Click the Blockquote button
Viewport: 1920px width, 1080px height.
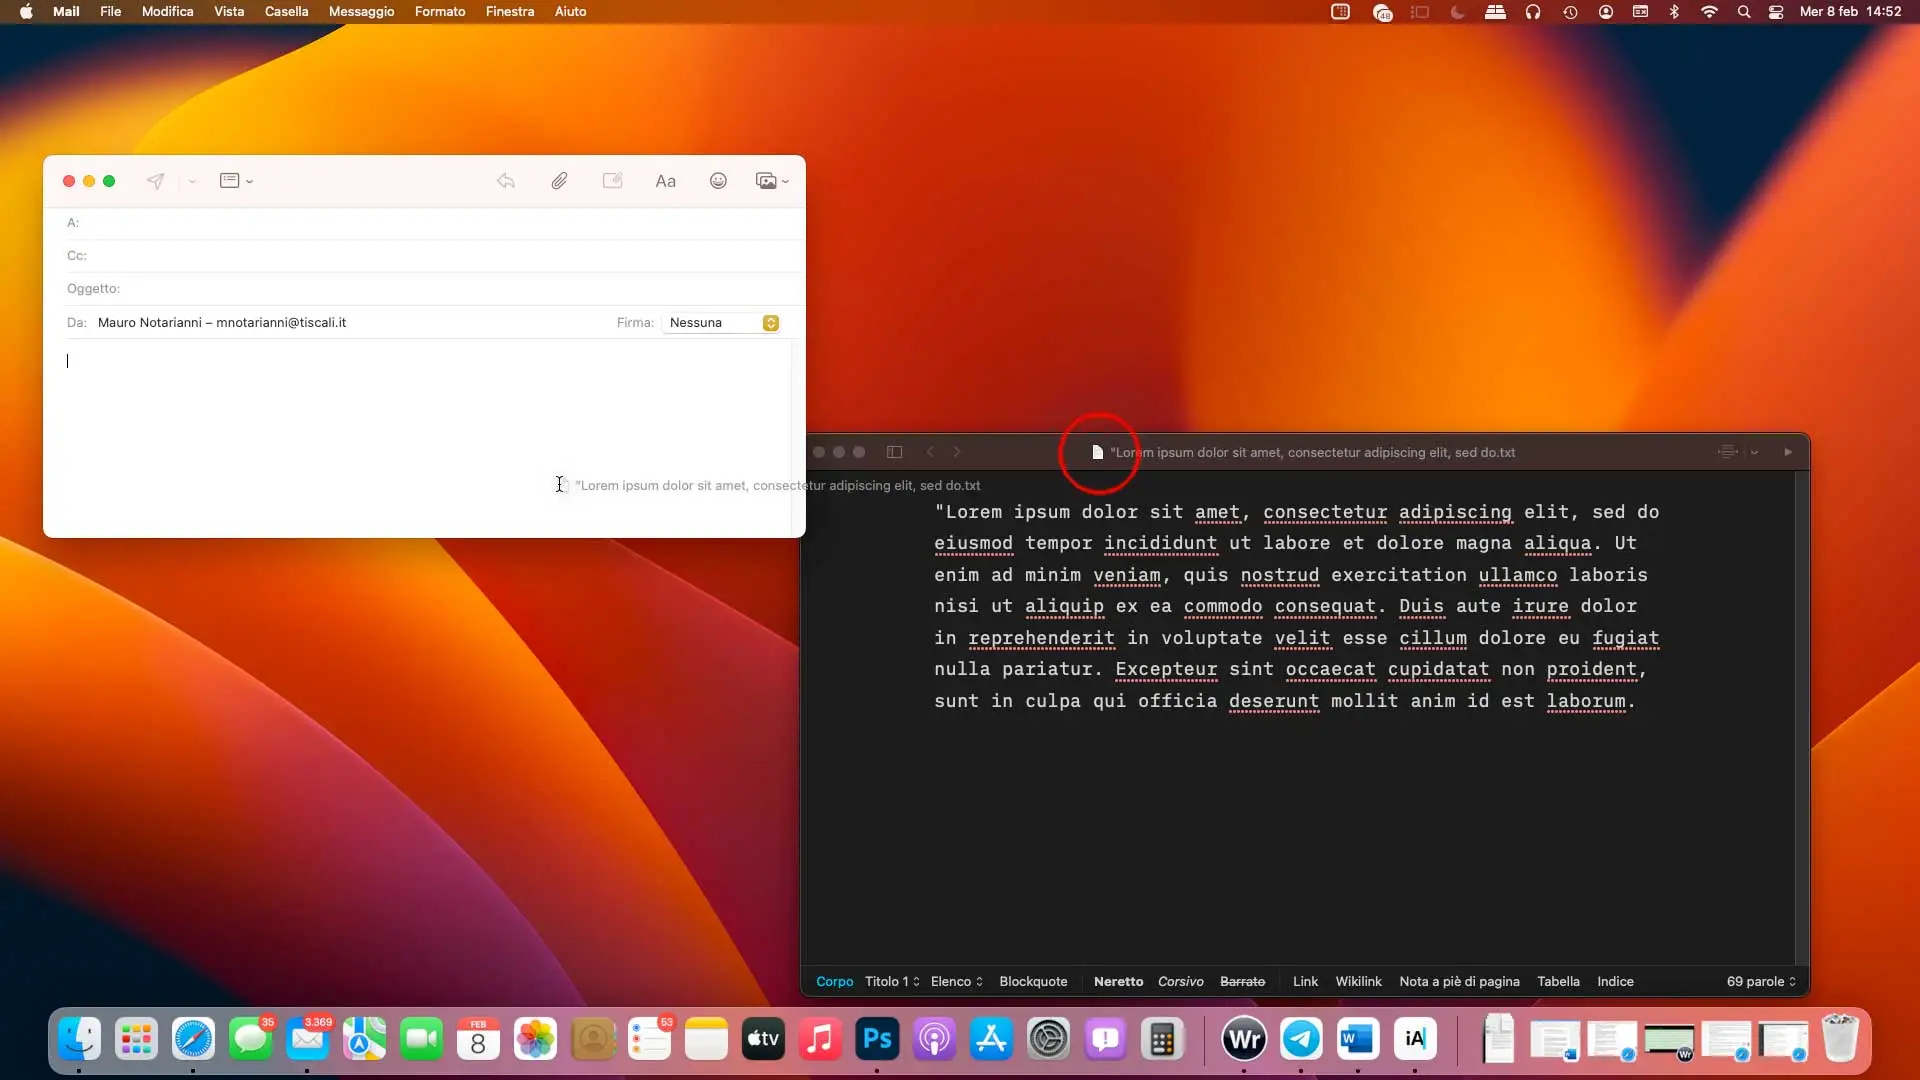[1033, 982]
